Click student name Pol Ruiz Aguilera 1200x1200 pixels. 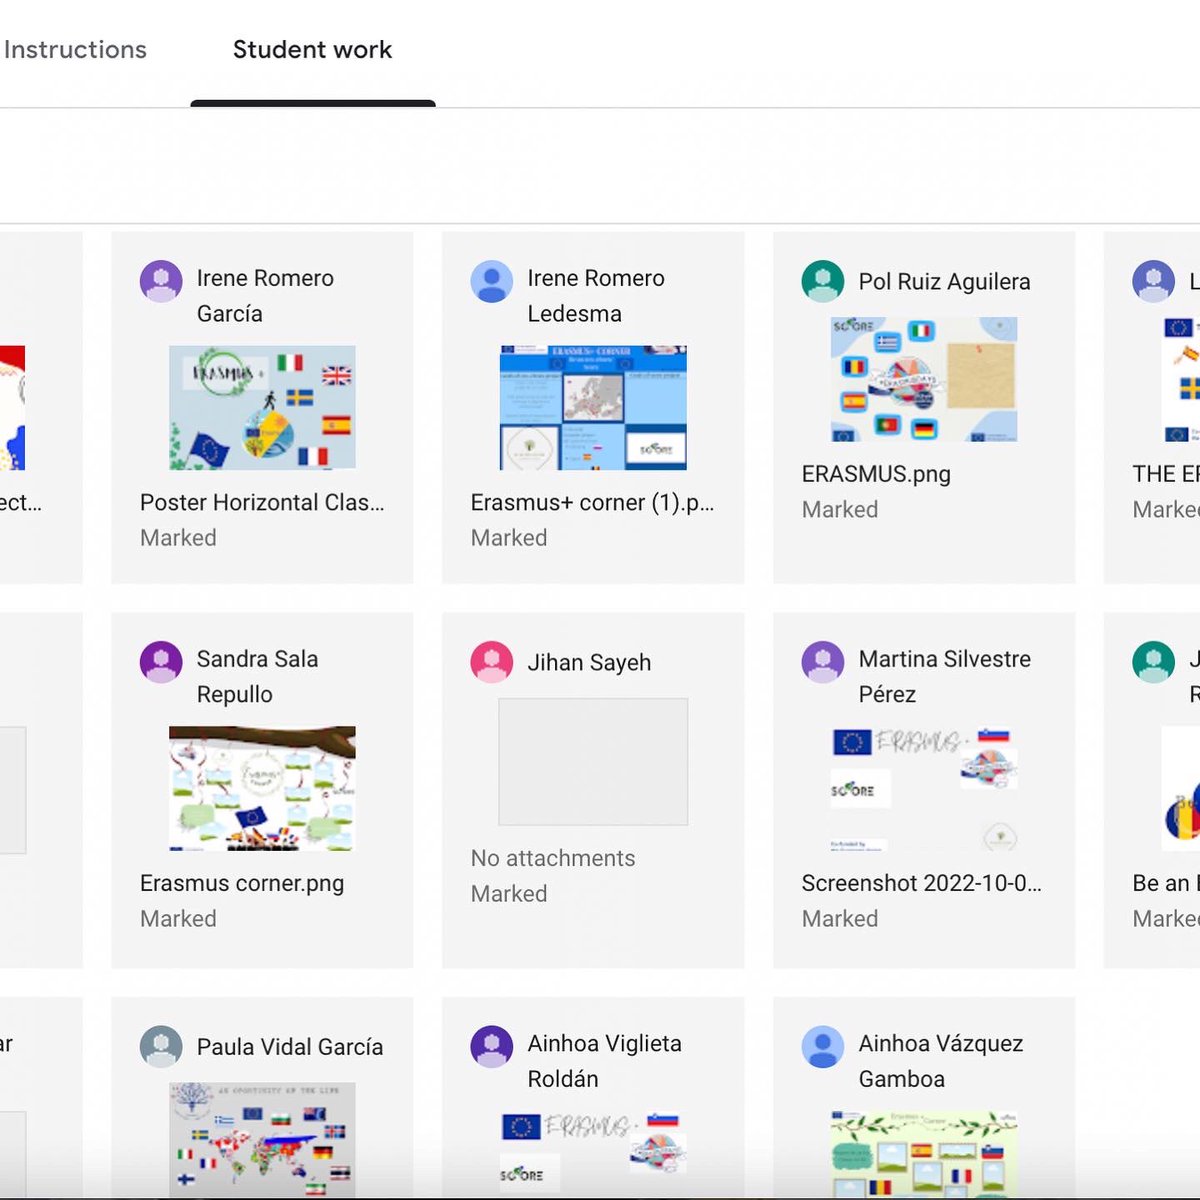click(x=944, y=282)
